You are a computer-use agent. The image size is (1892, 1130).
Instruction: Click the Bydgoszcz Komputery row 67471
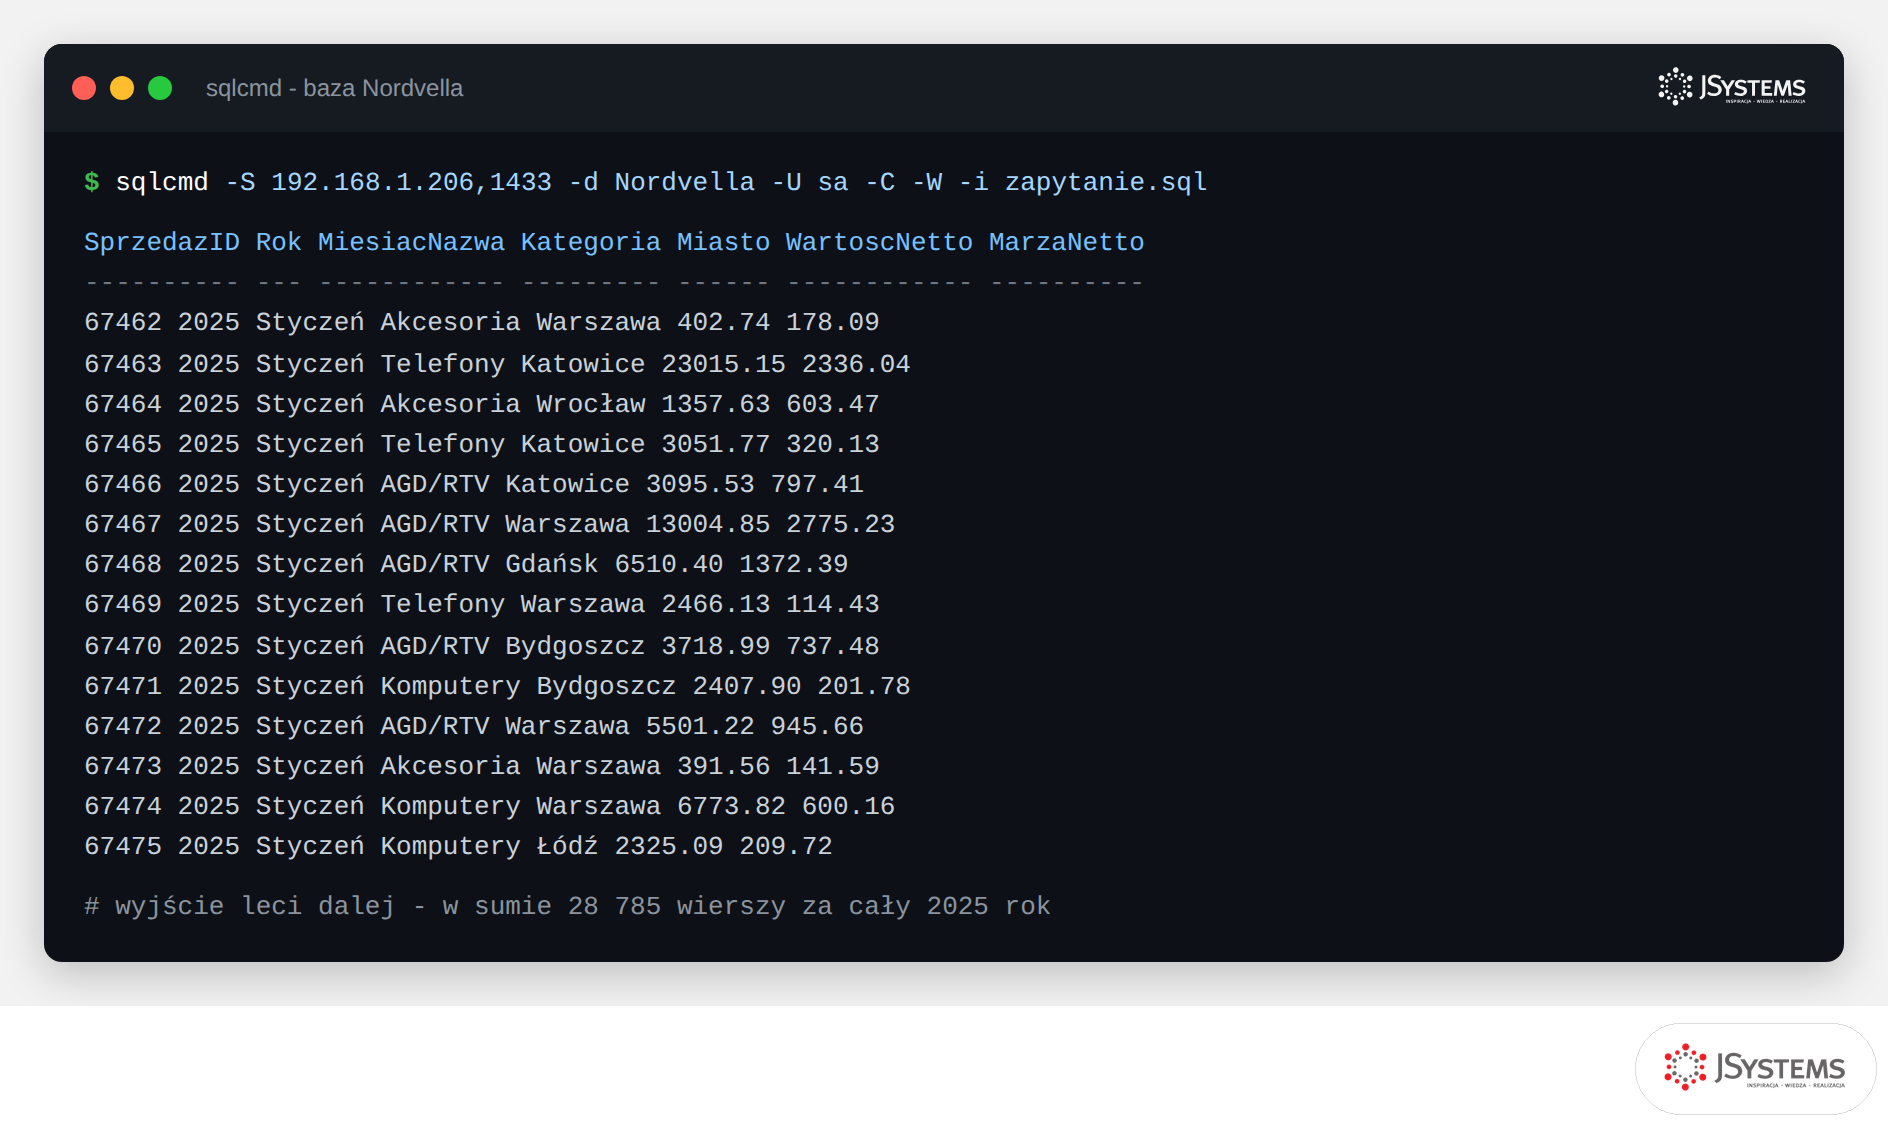point(497,686)
